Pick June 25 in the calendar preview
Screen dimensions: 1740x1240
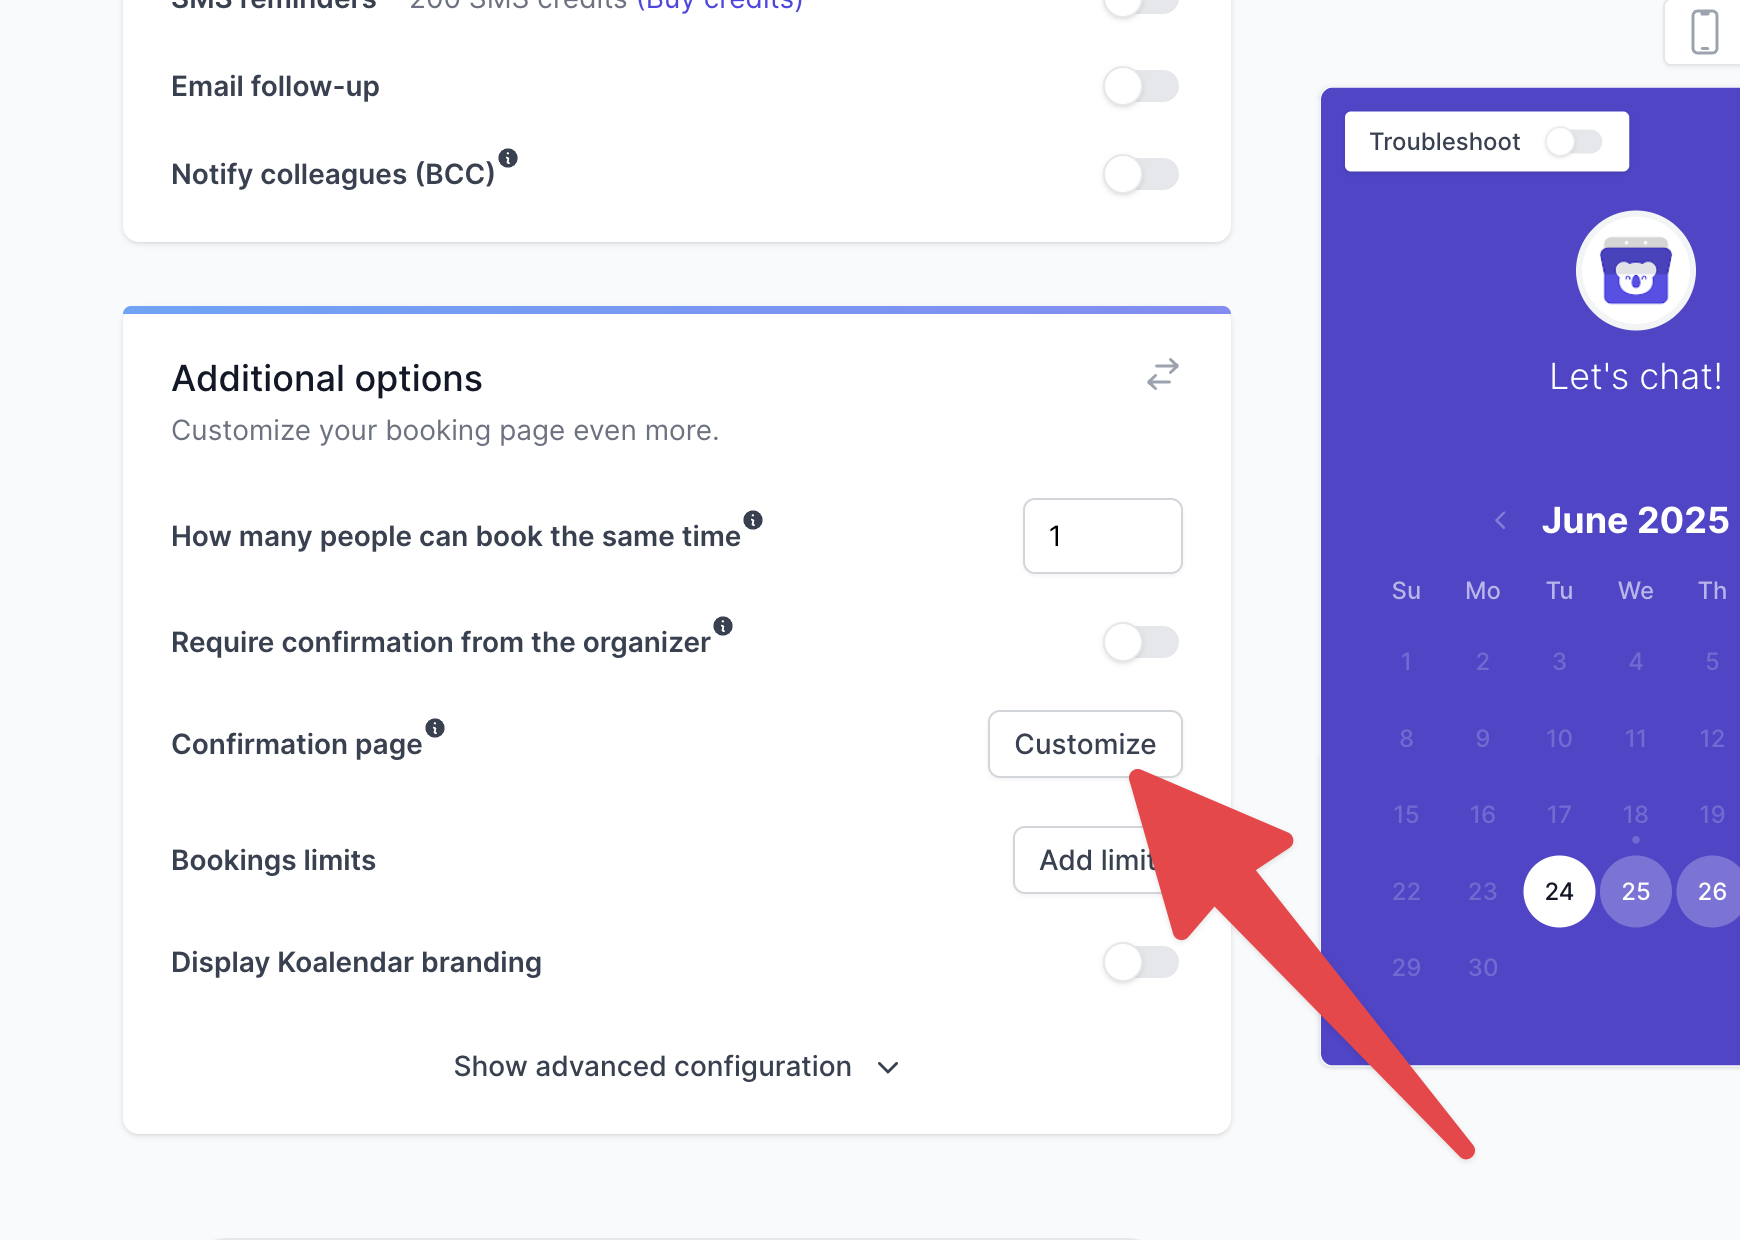pos(1635,891)
